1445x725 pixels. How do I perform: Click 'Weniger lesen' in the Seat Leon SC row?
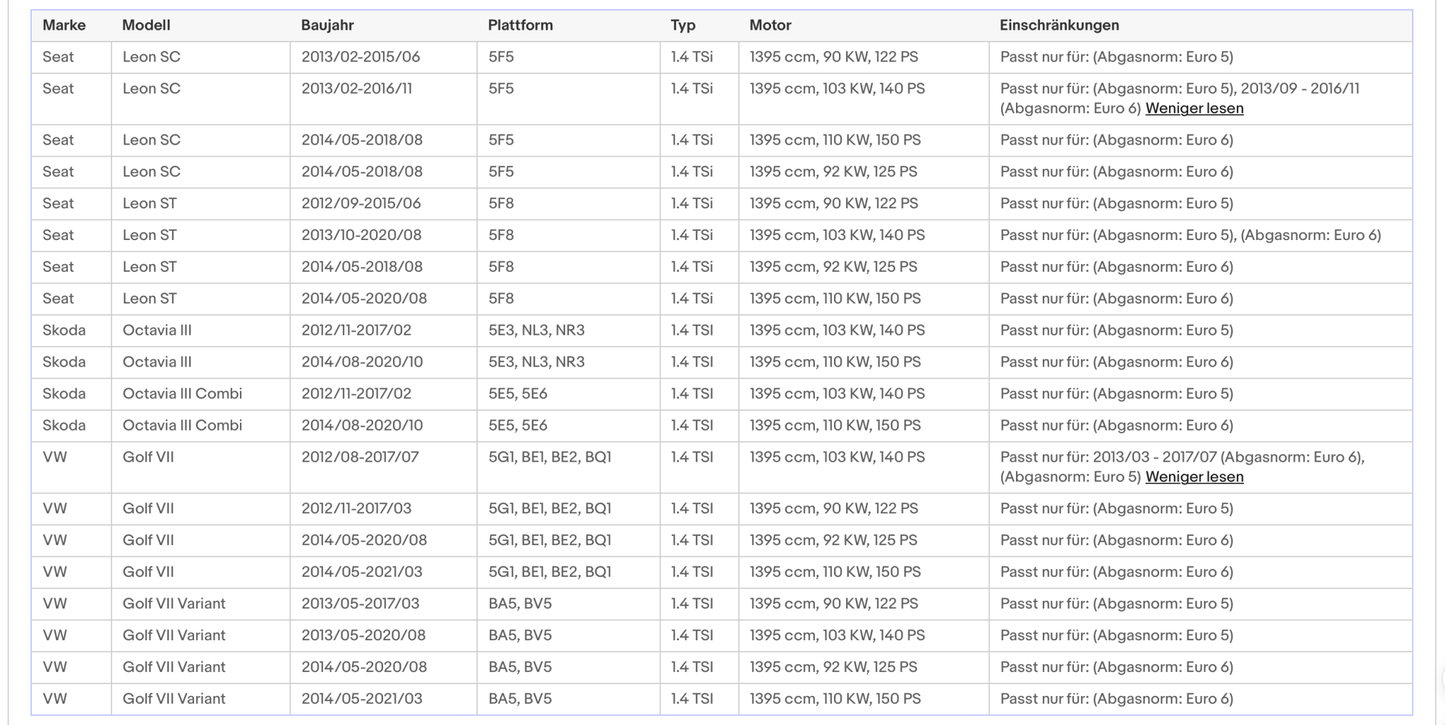point(1194,109)
